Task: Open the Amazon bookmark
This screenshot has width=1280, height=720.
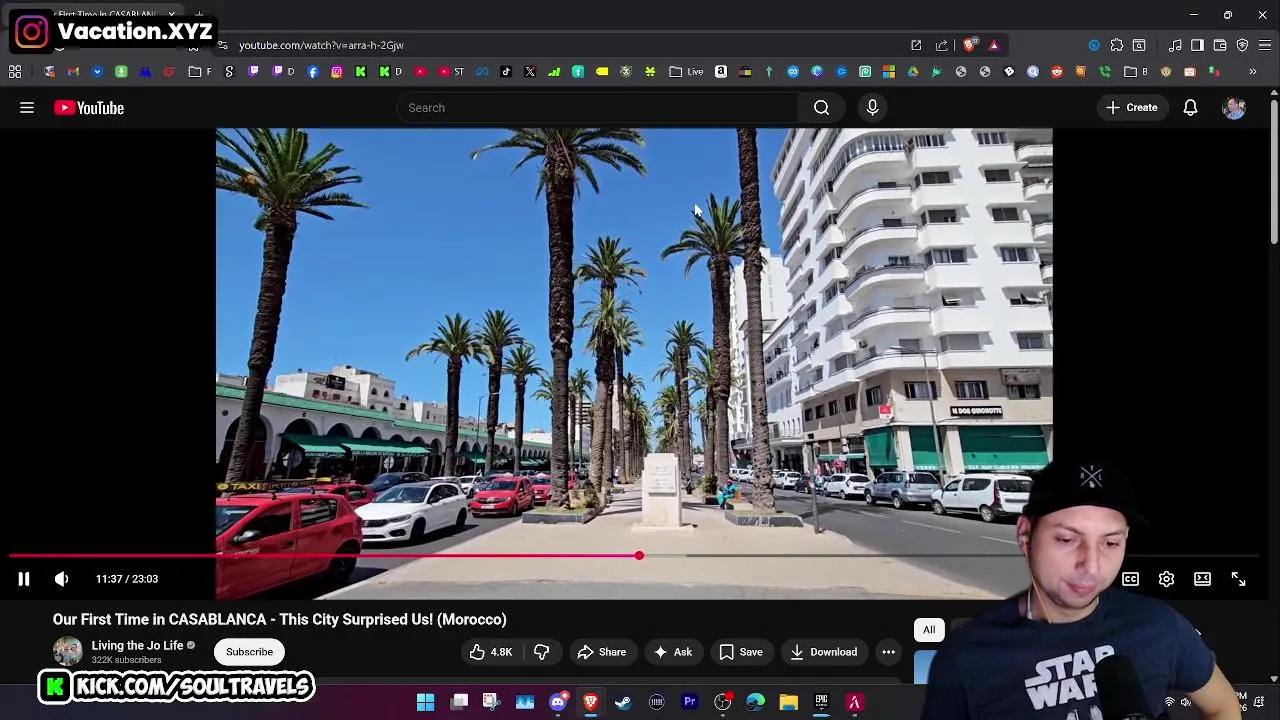Action: pos(721,71)
